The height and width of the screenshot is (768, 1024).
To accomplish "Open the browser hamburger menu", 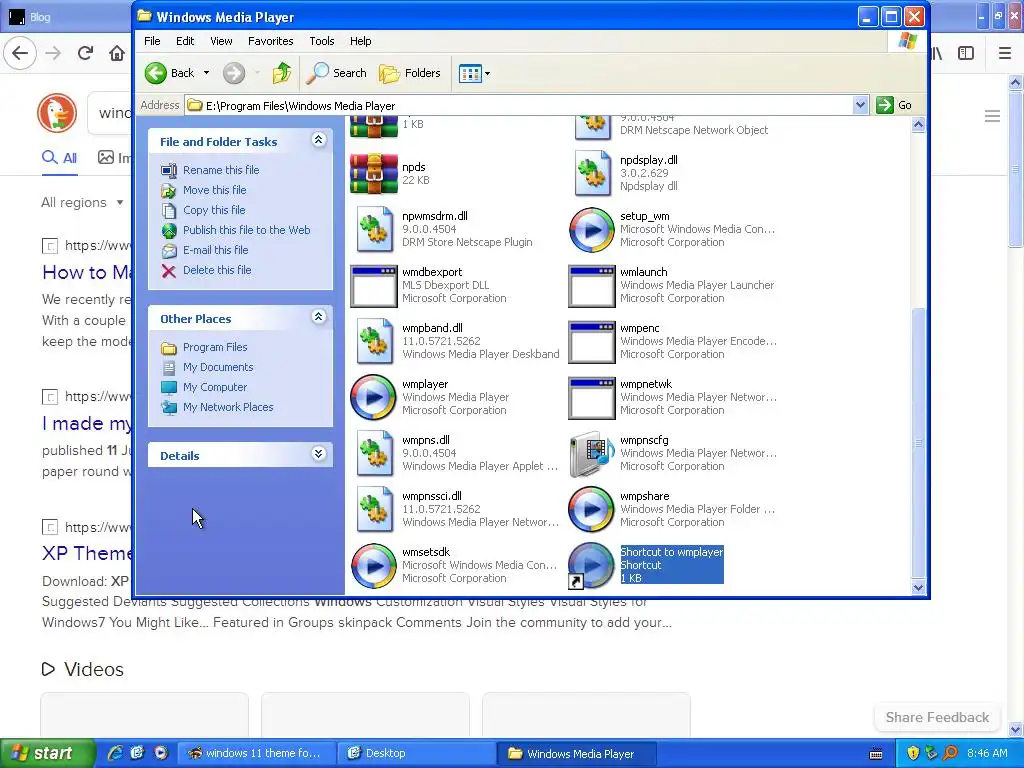I will tap(1005, 53).
